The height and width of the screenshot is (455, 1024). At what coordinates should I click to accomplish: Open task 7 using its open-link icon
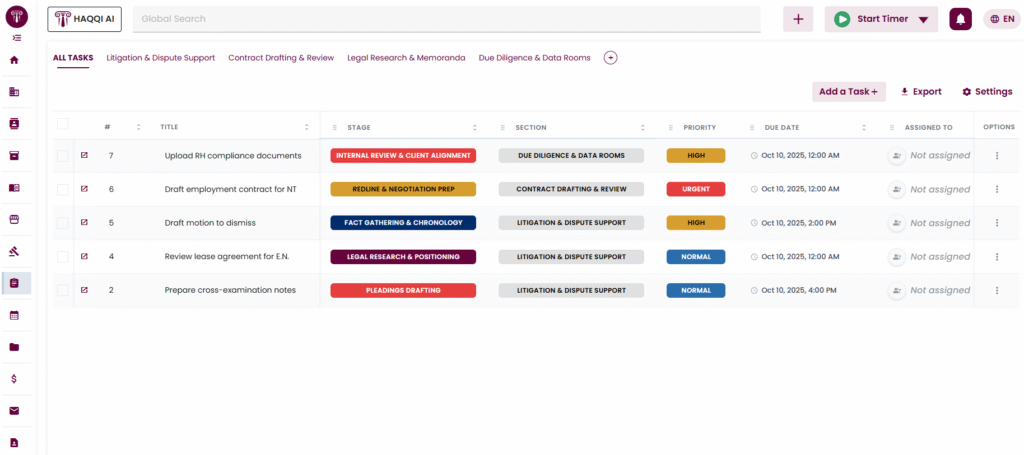[x=84, y=155]
